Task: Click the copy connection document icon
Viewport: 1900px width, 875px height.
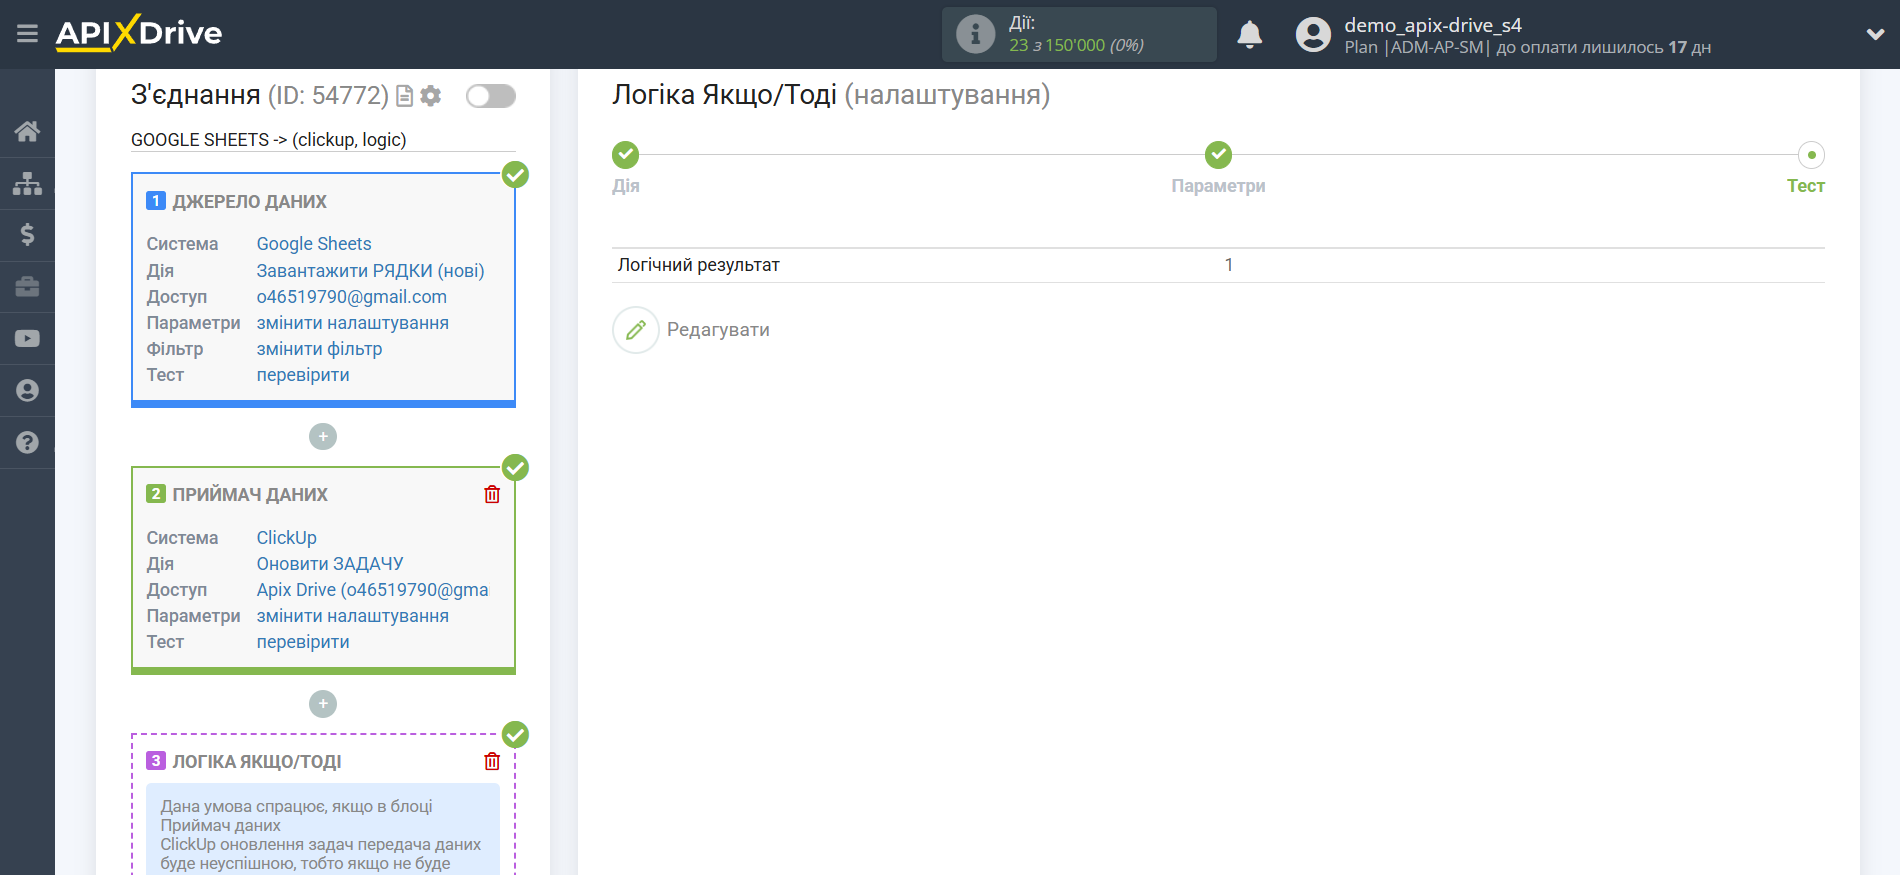Action: coord(405,96)
